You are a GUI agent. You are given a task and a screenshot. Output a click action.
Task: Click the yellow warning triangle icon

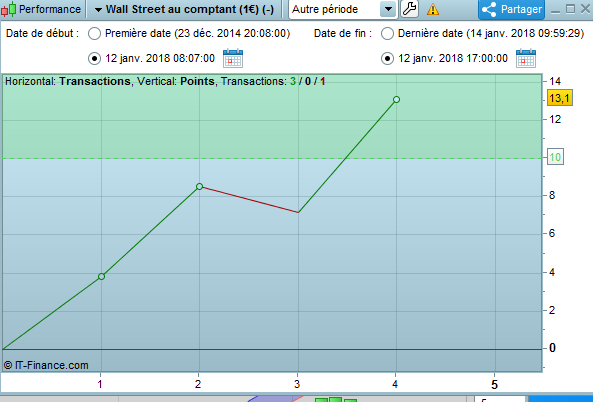pos(433,9)
